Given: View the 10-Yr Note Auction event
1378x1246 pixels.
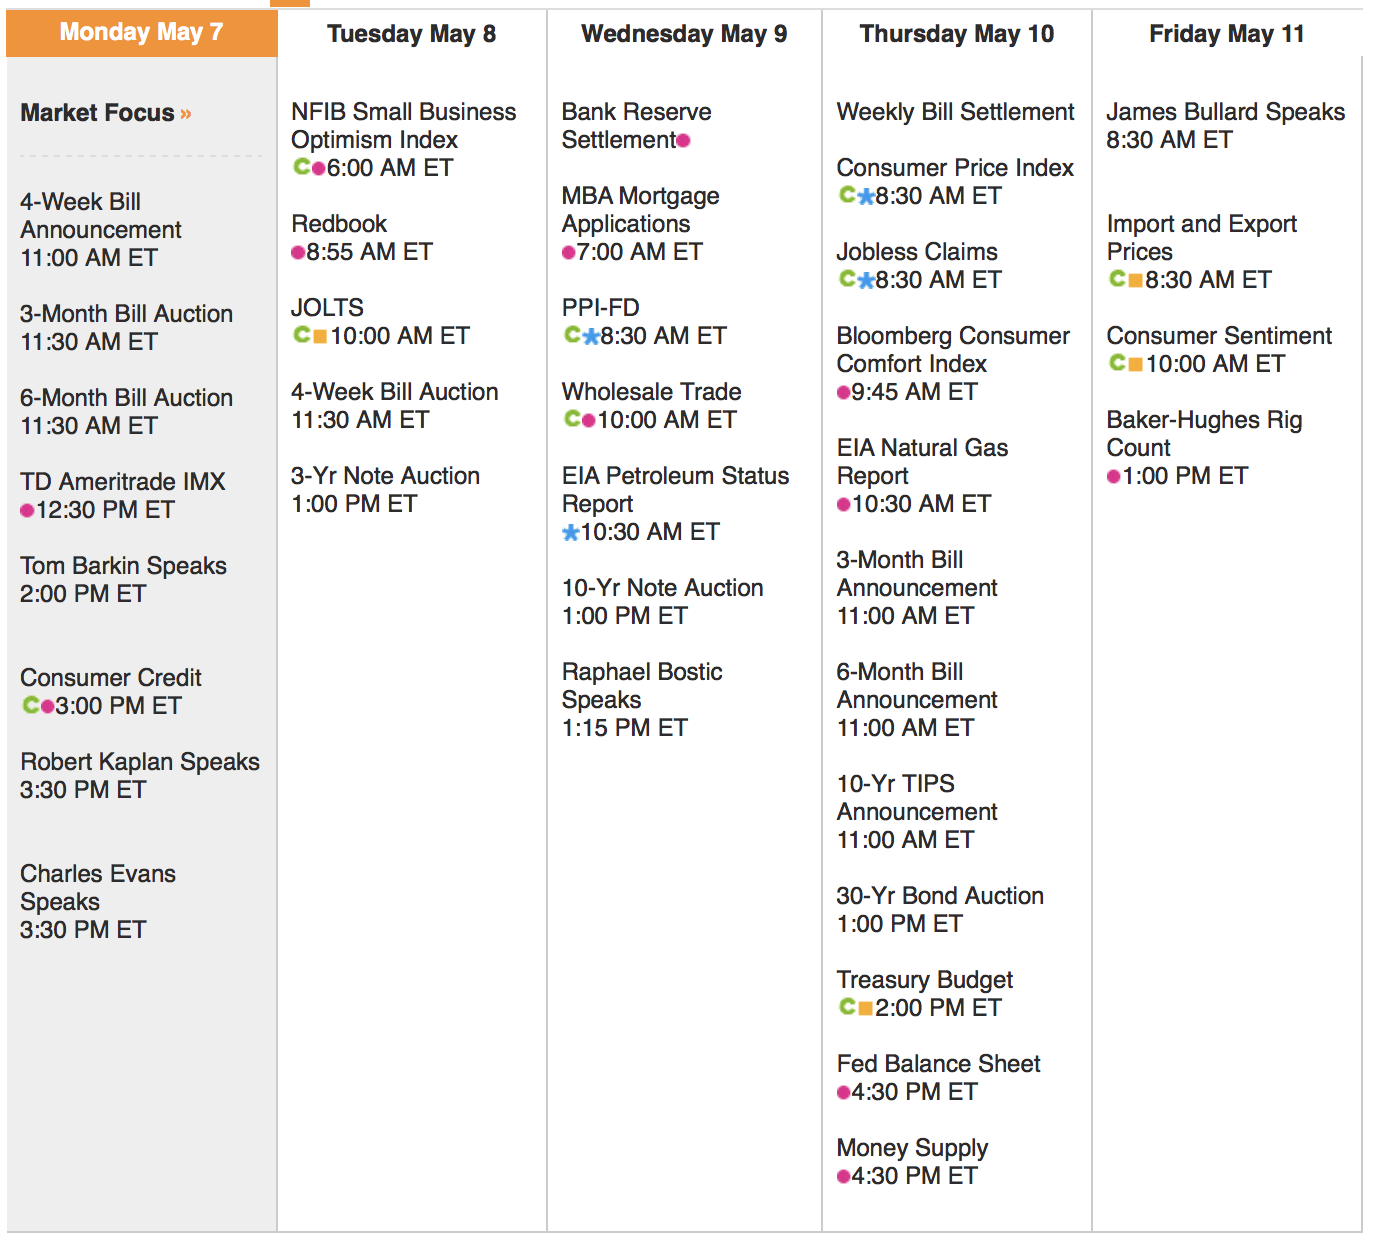Looking at the screenshot, I should coord(662,588).
